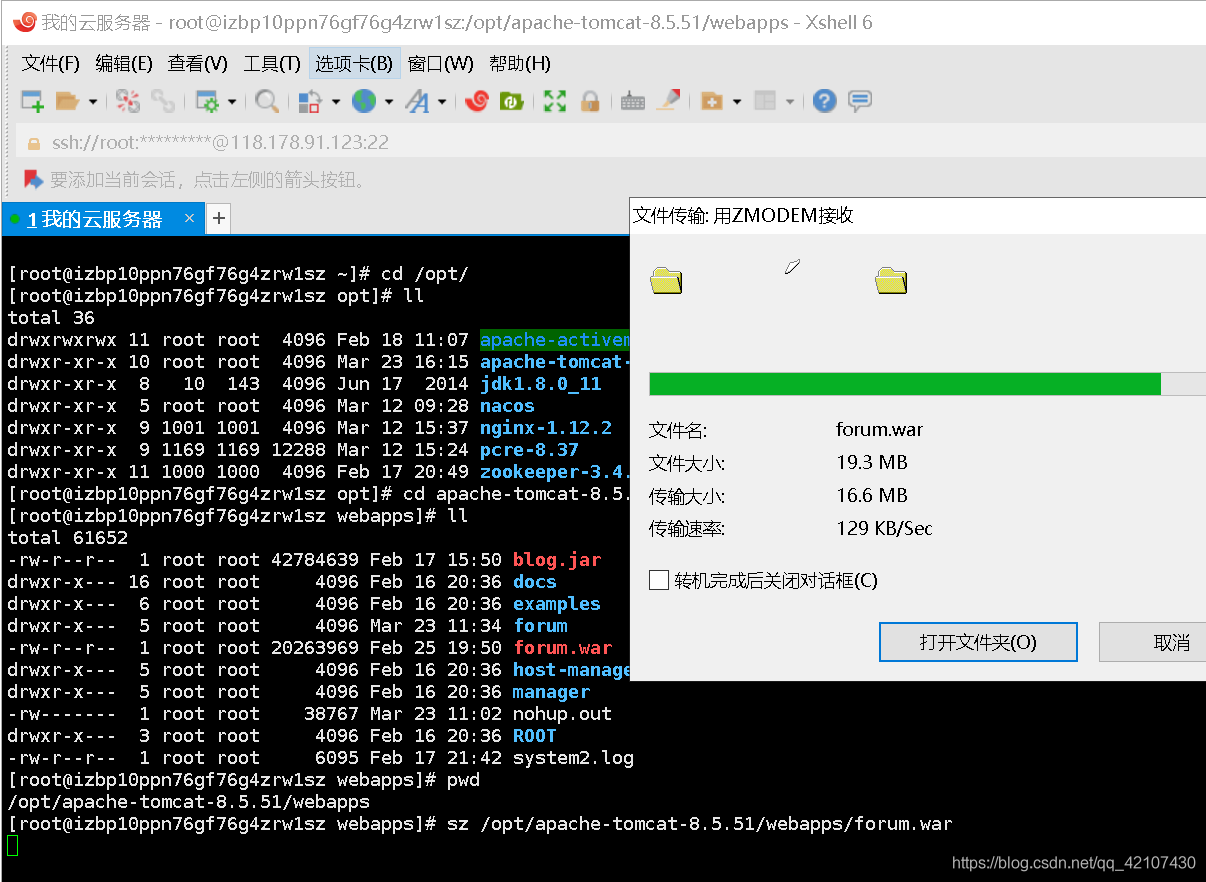Click system2.log in terminal listing

tap(573, 758)
